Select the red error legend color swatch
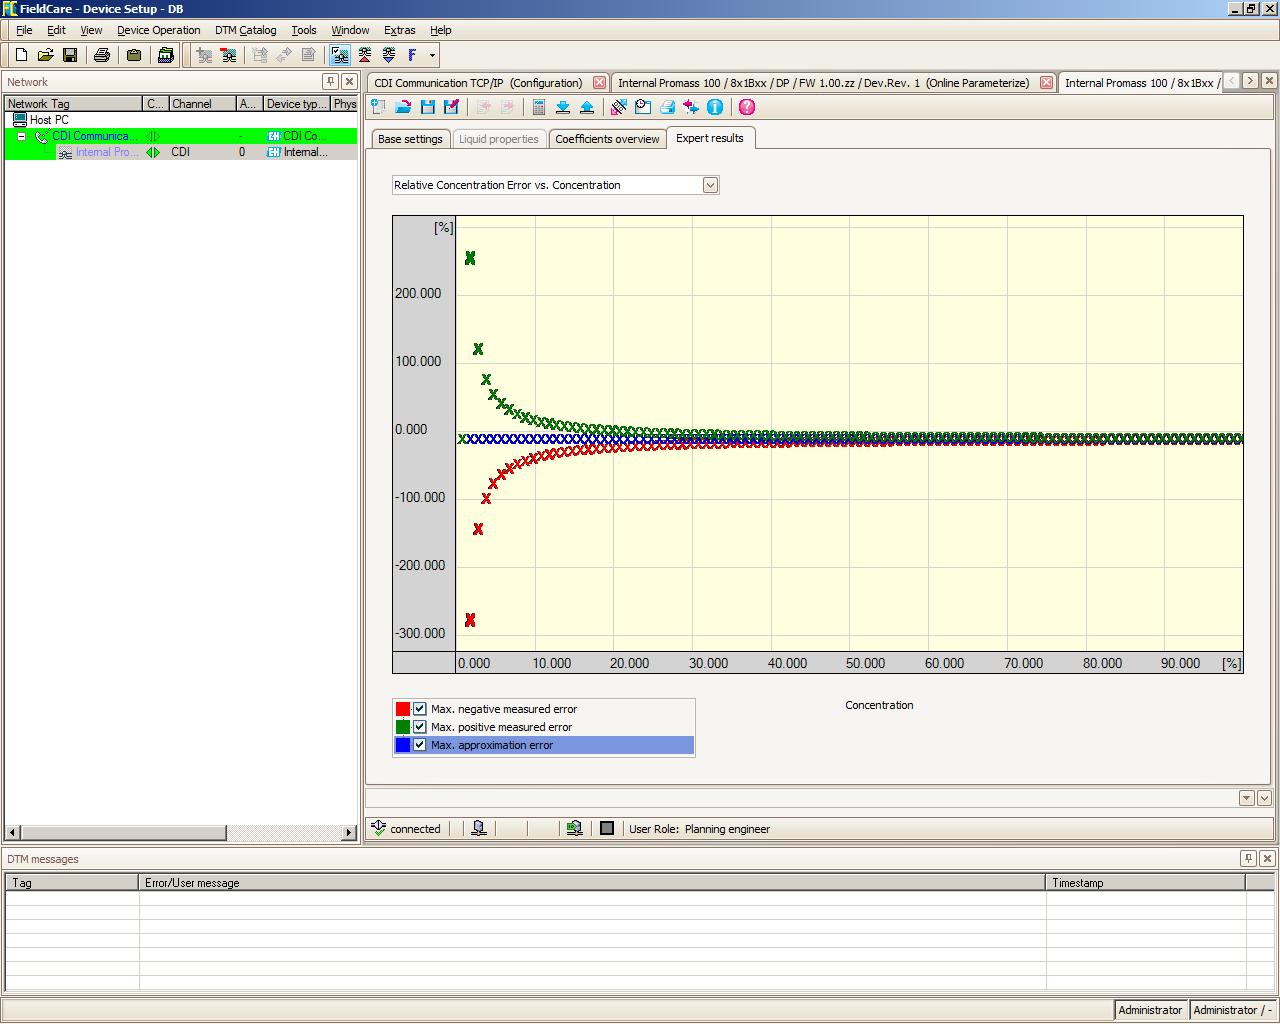The height and width of the screenshot is (1024, 1280). pos(404,708)
